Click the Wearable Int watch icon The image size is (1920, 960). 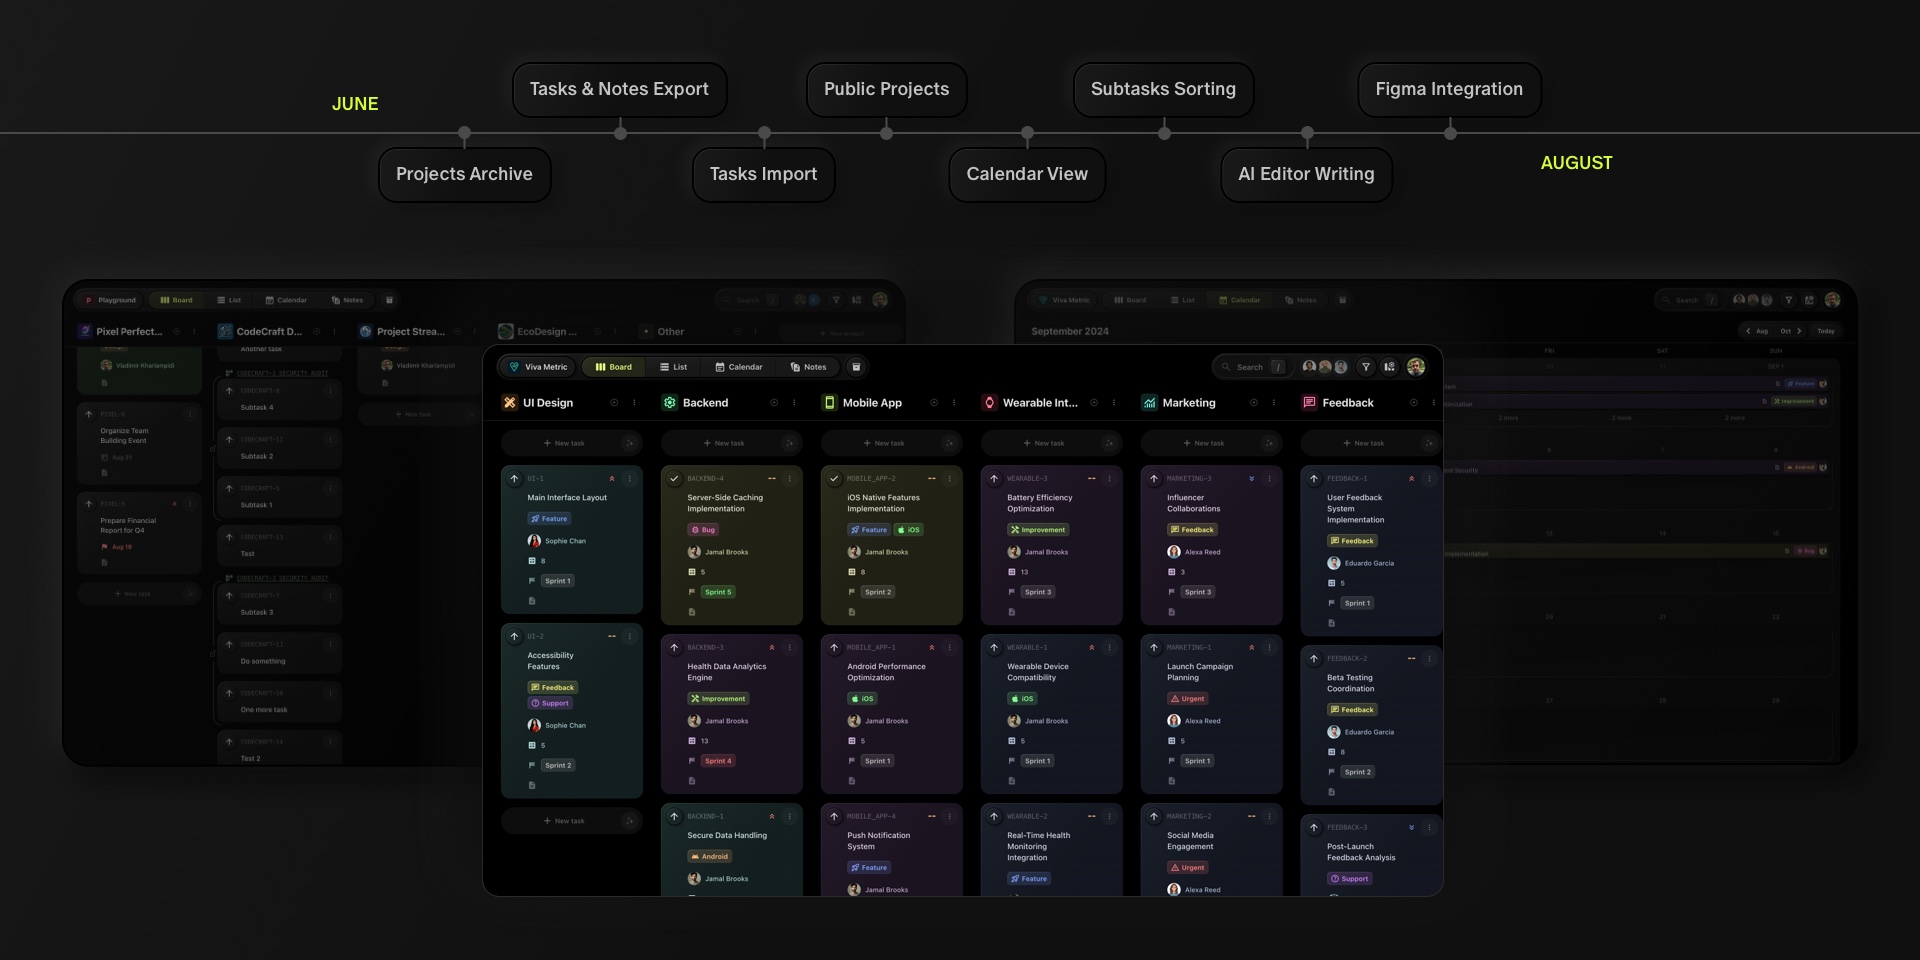pyautogui.click(x=989, y=402)
